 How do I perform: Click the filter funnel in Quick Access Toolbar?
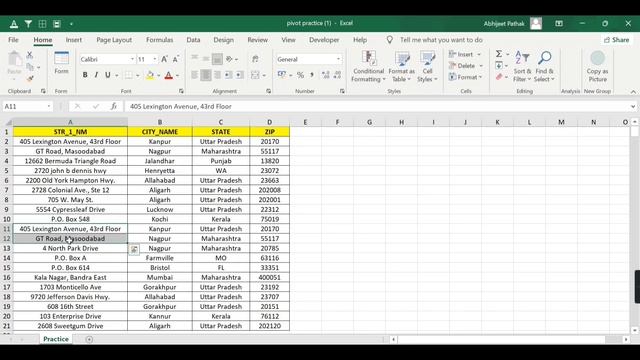pyautogui.click(x=28, y=24)
